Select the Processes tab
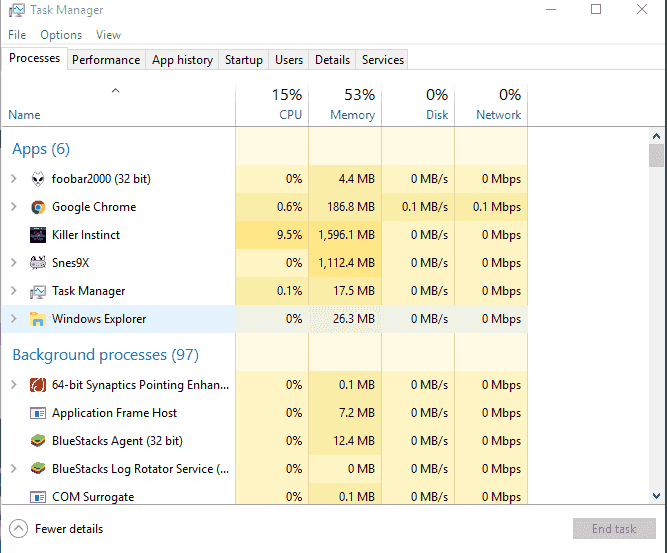667x553 pixels. tap(34, 58)
